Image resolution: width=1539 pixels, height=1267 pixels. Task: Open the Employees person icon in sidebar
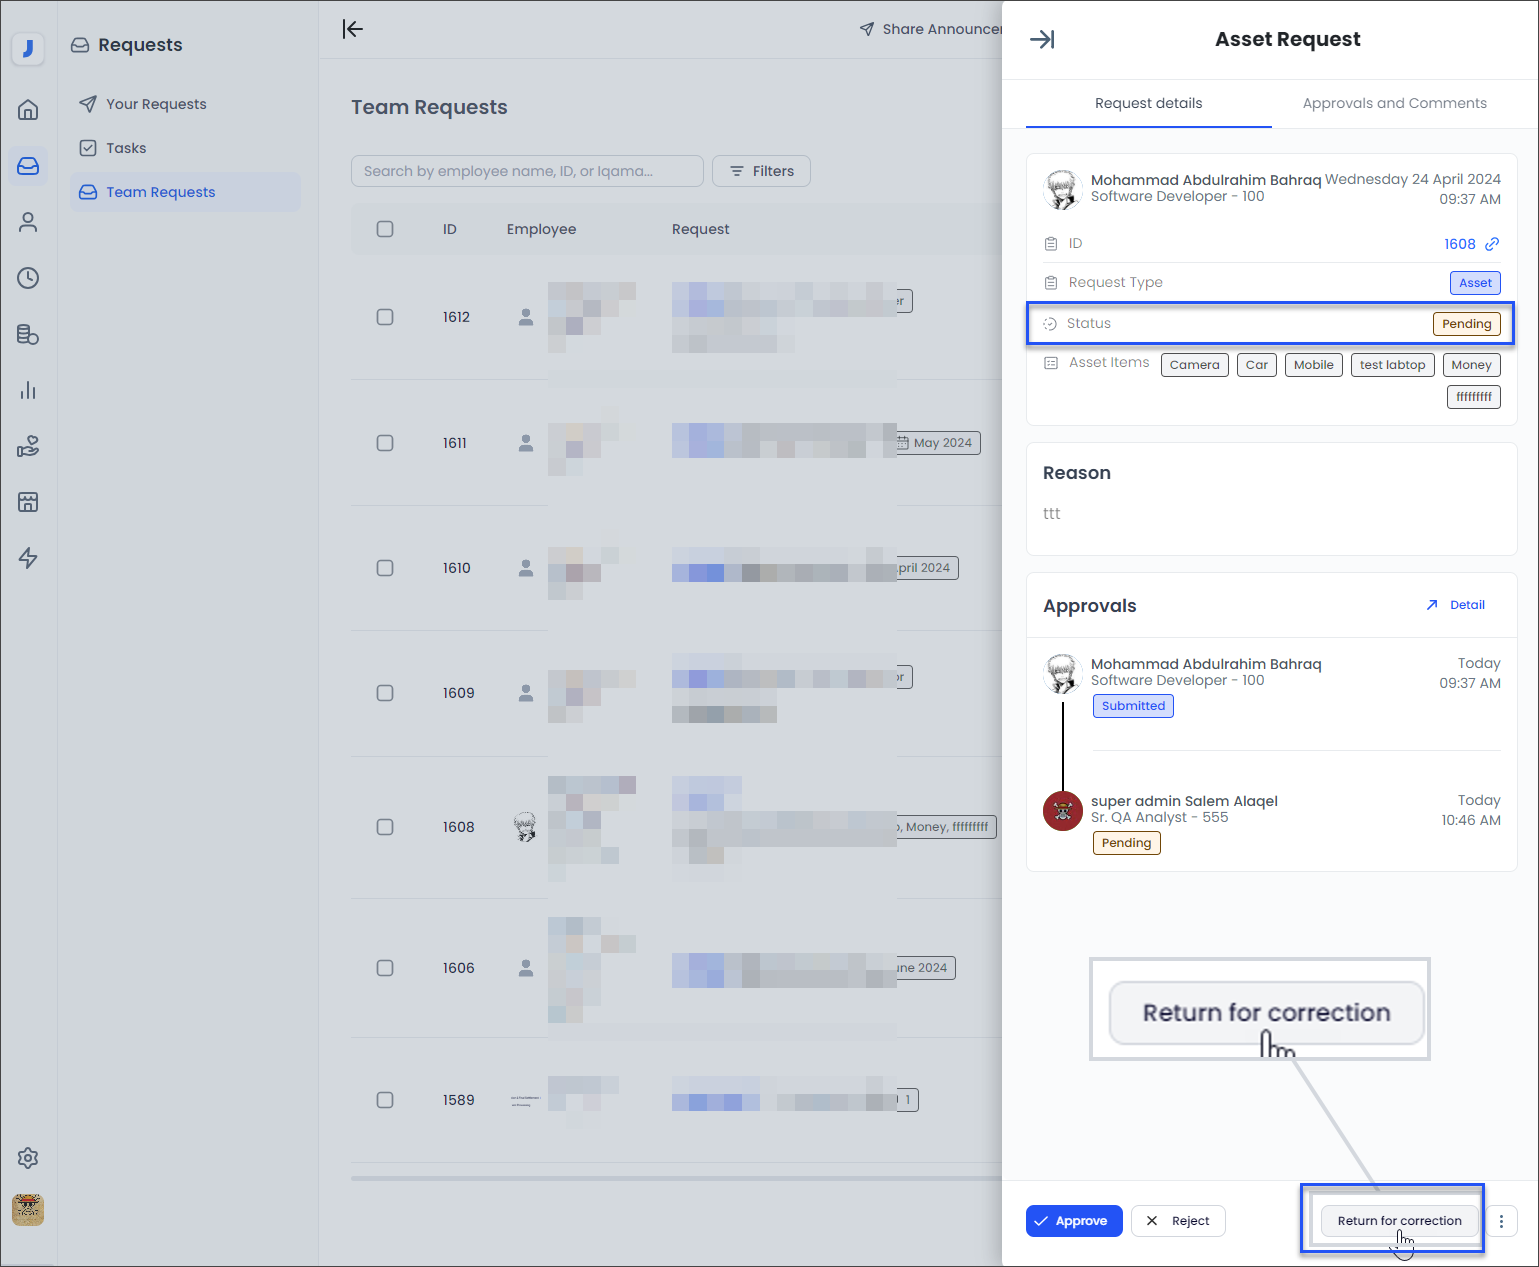[x=27, y=222]
